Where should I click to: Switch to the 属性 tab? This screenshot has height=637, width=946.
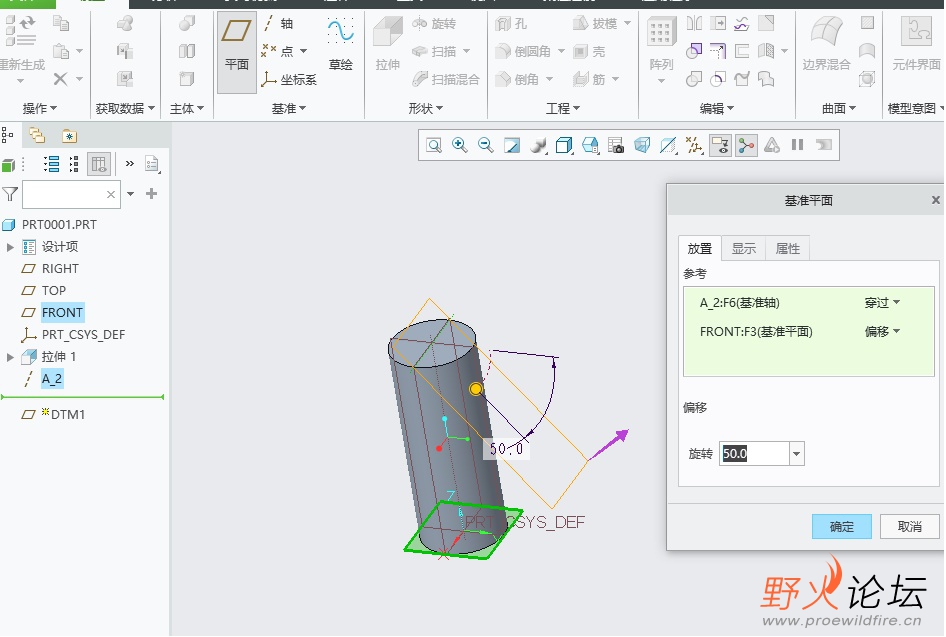click(x=788, y=249)
